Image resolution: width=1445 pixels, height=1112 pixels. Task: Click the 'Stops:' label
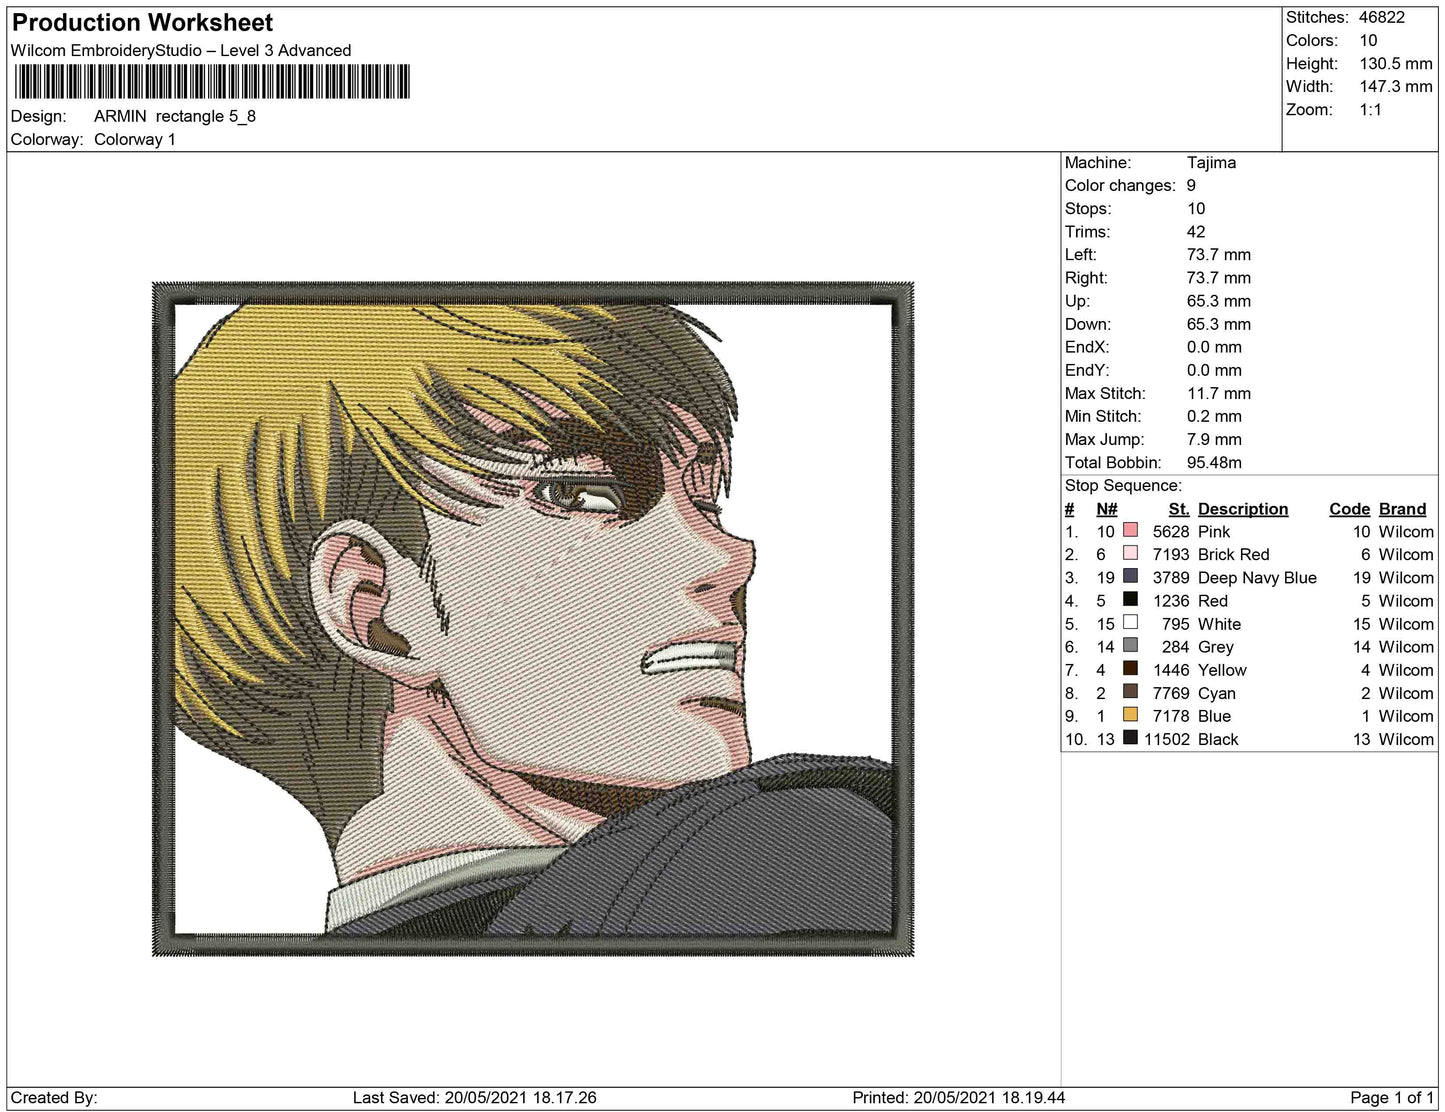pos(1088,208)
